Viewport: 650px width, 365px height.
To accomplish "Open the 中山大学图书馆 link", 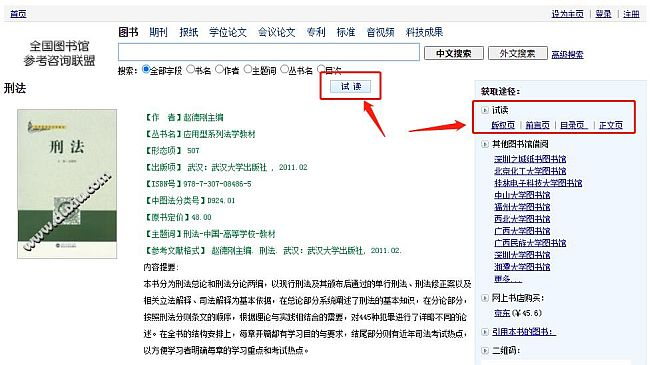I will pyautogui.click(x=522, y=195).
